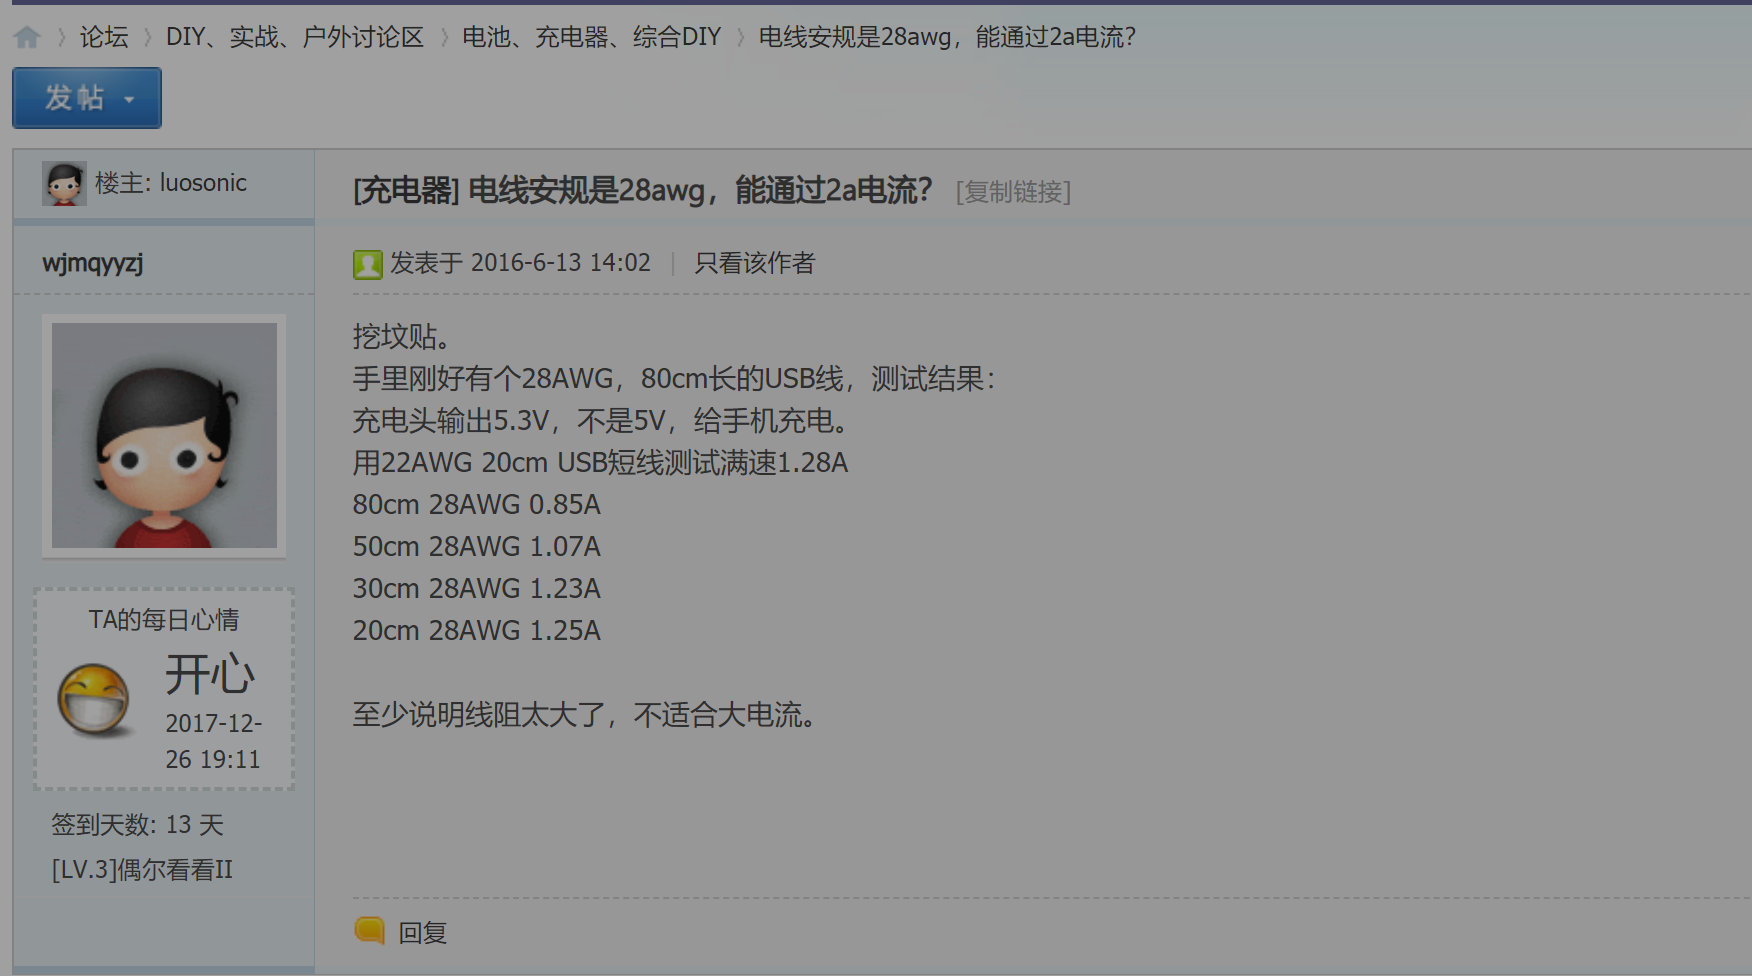Viewport: 1752px width, 976px height.
Task: Open wjmqyyzj's large avatar image
Action: (x=164, y=435)
